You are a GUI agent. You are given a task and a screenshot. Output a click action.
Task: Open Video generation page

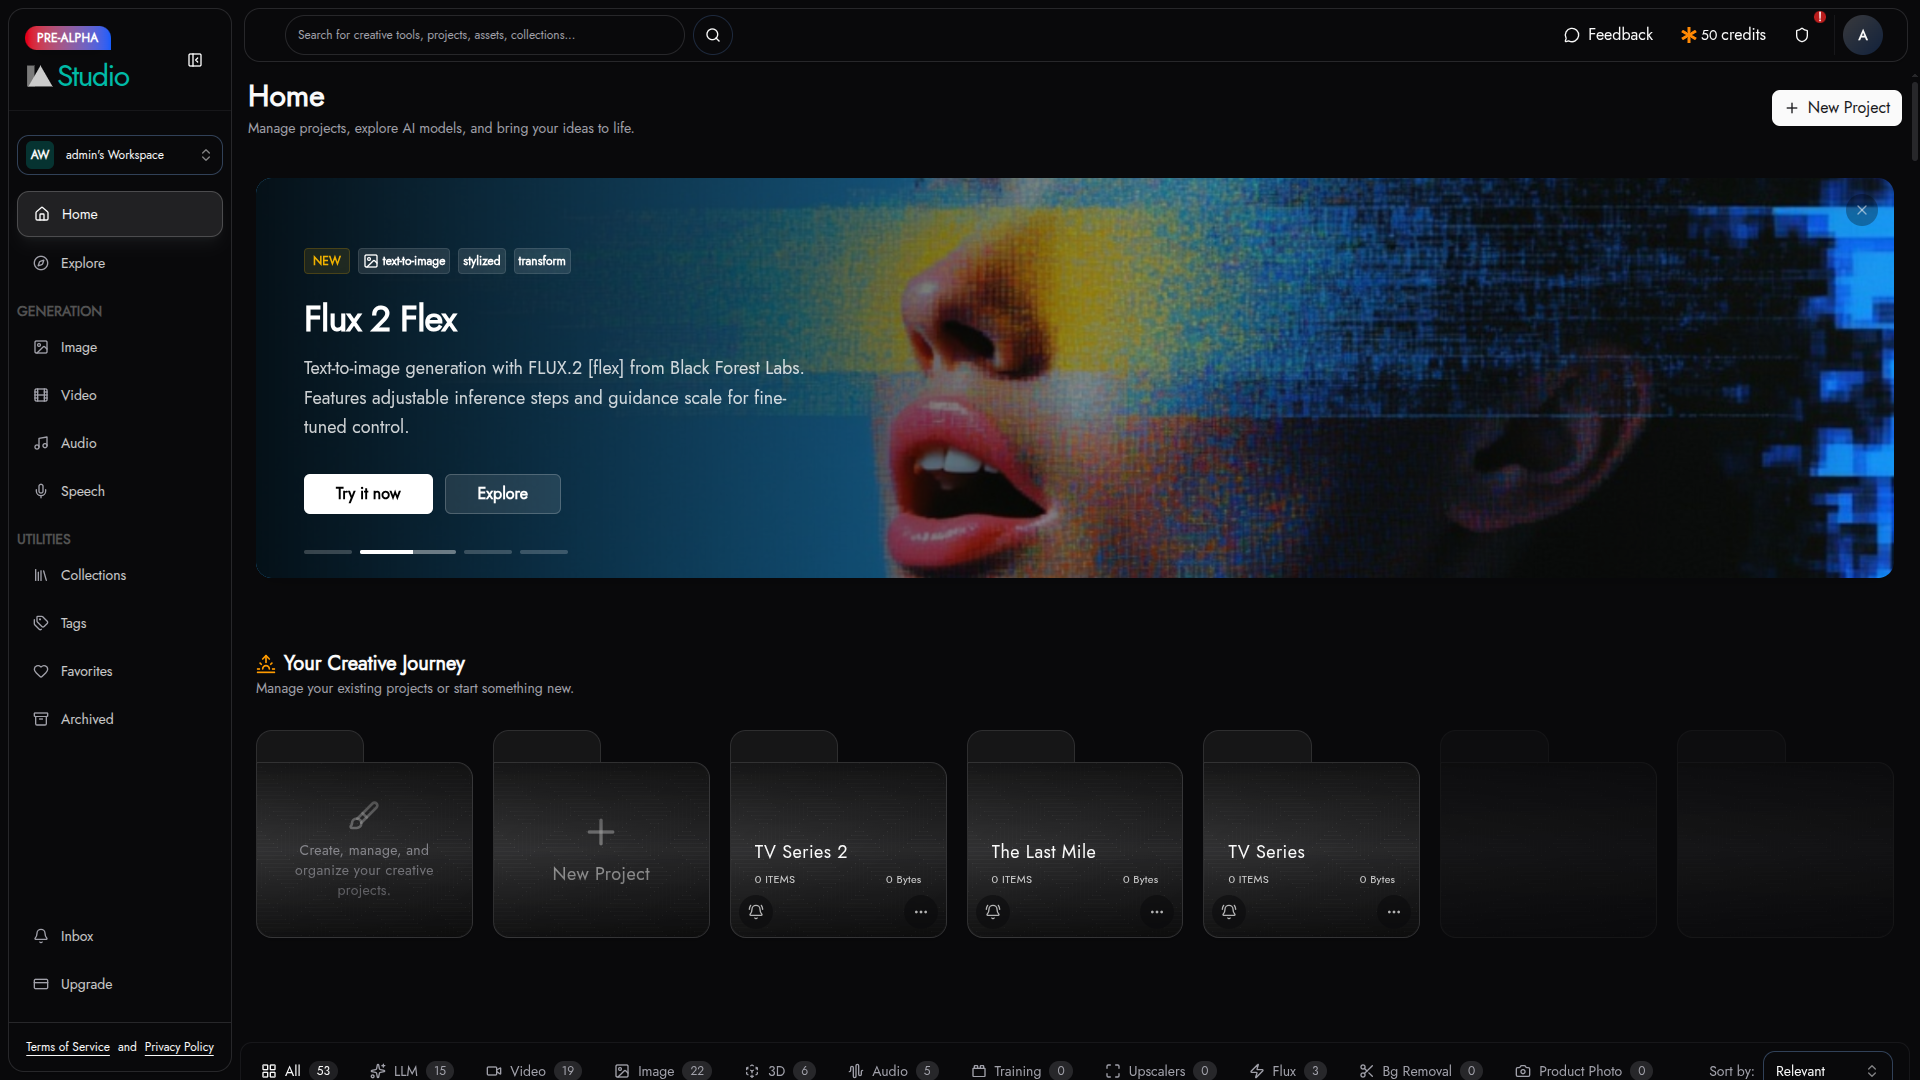coord(120,395)
